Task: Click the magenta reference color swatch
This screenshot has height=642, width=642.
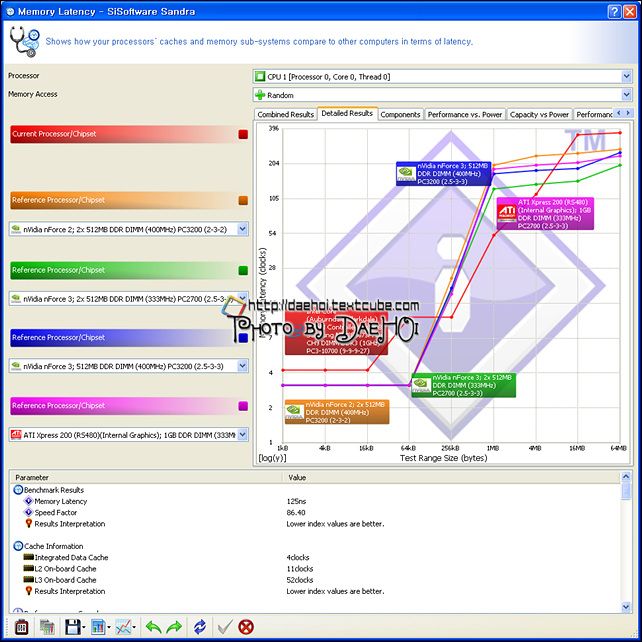Action: (243, 406)
